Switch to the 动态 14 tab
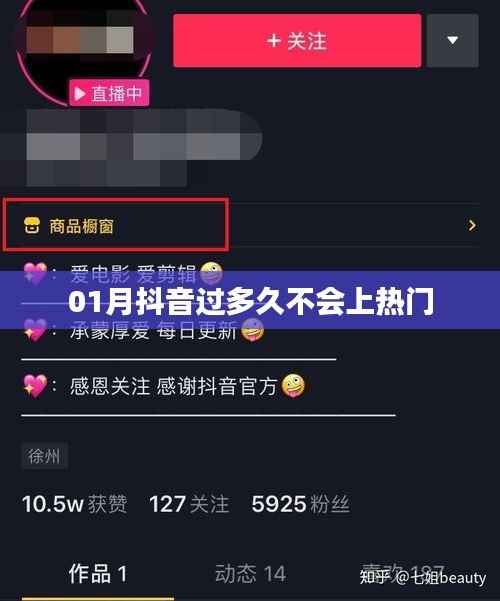Screen dimensions: 500x601 (x=250, y=574)
